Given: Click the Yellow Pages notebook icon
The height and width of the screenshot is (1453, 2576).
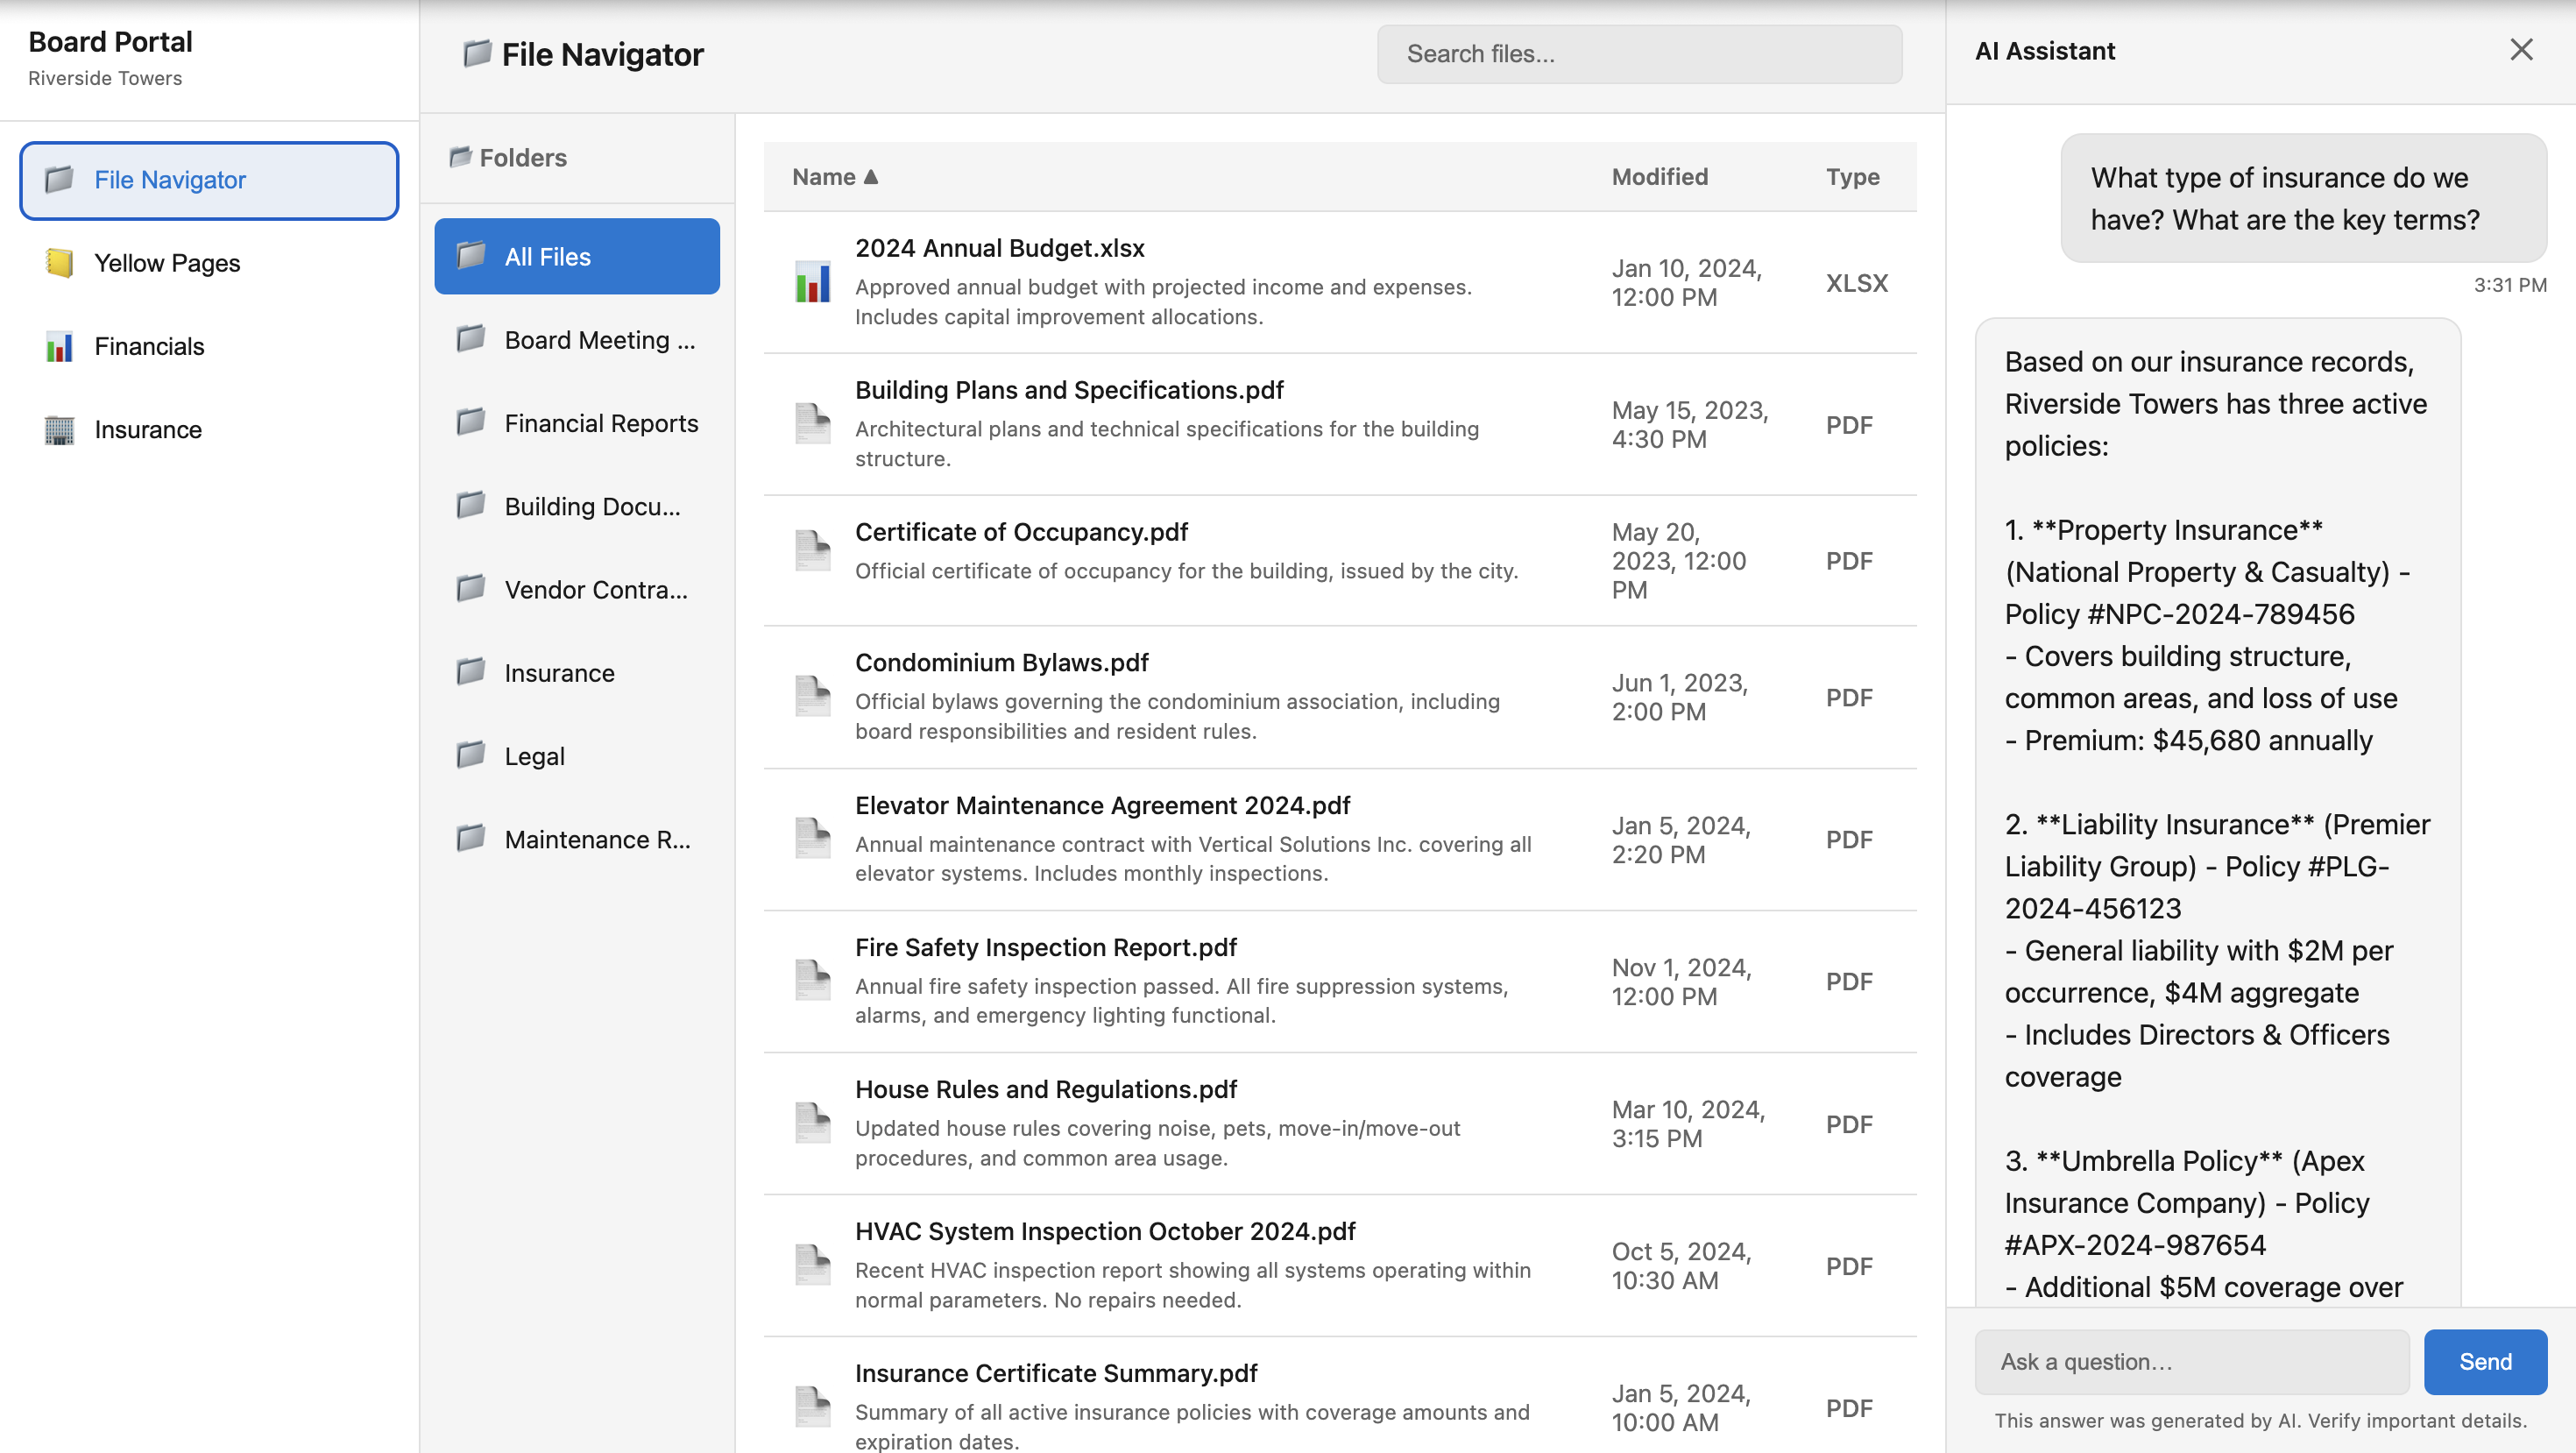Looking at the screenshot, I should coord(59,263).
